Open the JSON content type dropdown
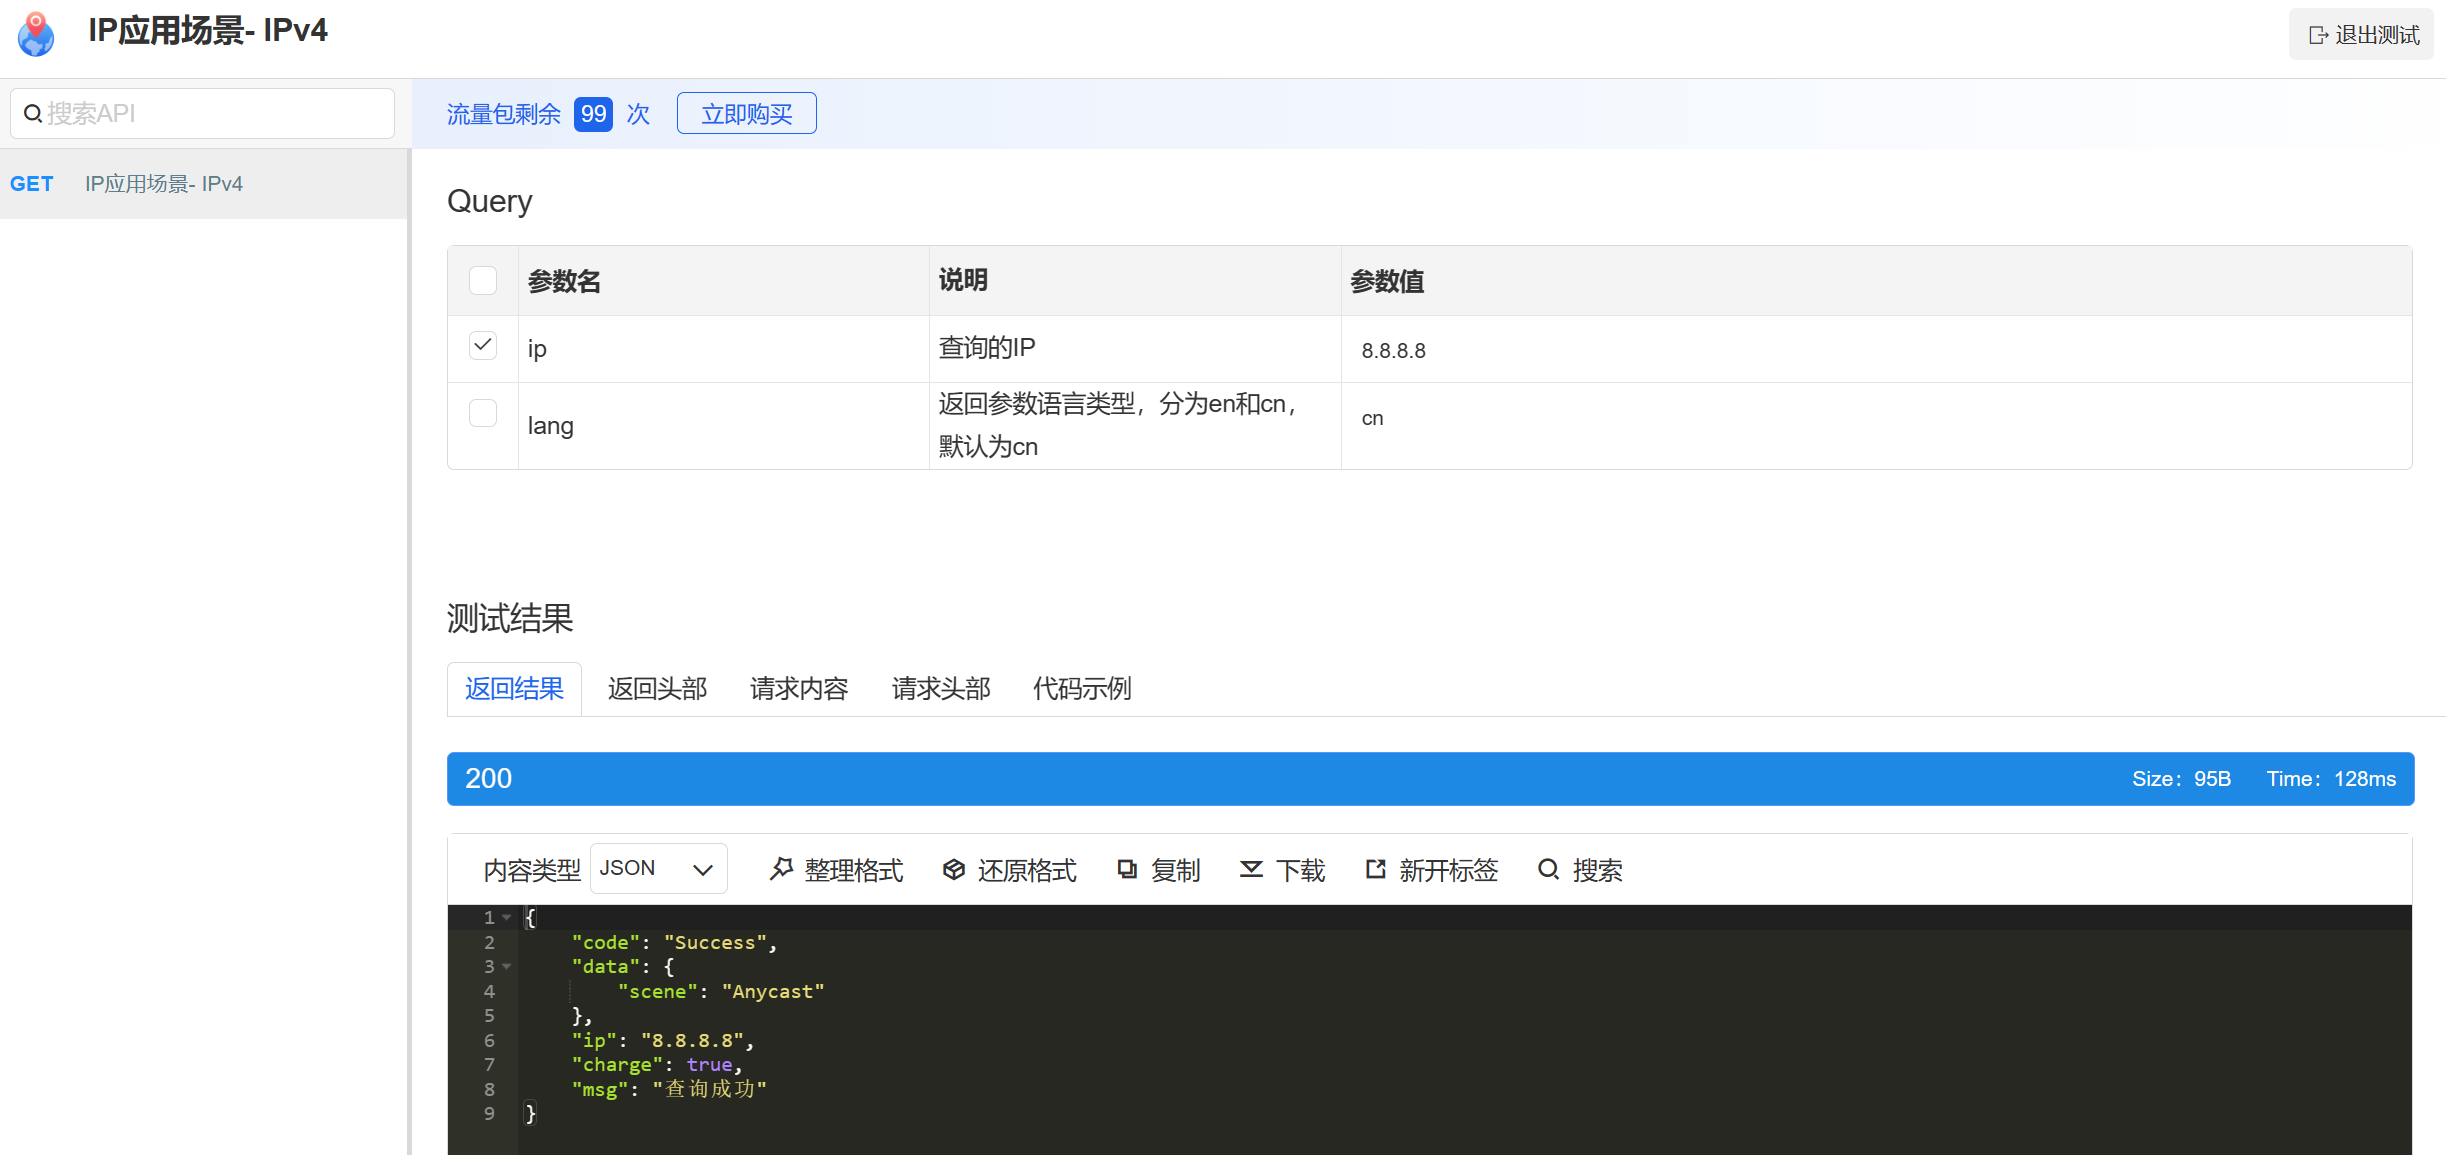The width and height of the screenshot is (2446, 1155). coord(658,869)
